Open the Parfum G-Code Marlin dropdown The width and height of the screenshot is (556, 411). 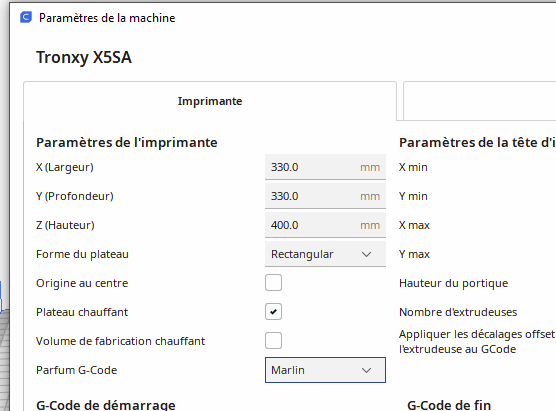tap(325, 370)
